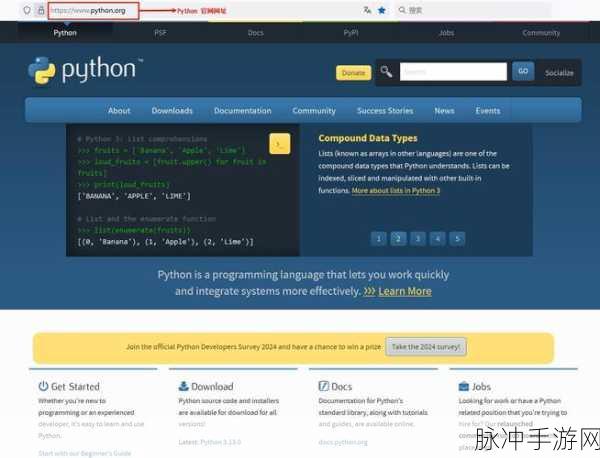
Task: Select slide 3 in the code carousel
Action: pos(418,239)
